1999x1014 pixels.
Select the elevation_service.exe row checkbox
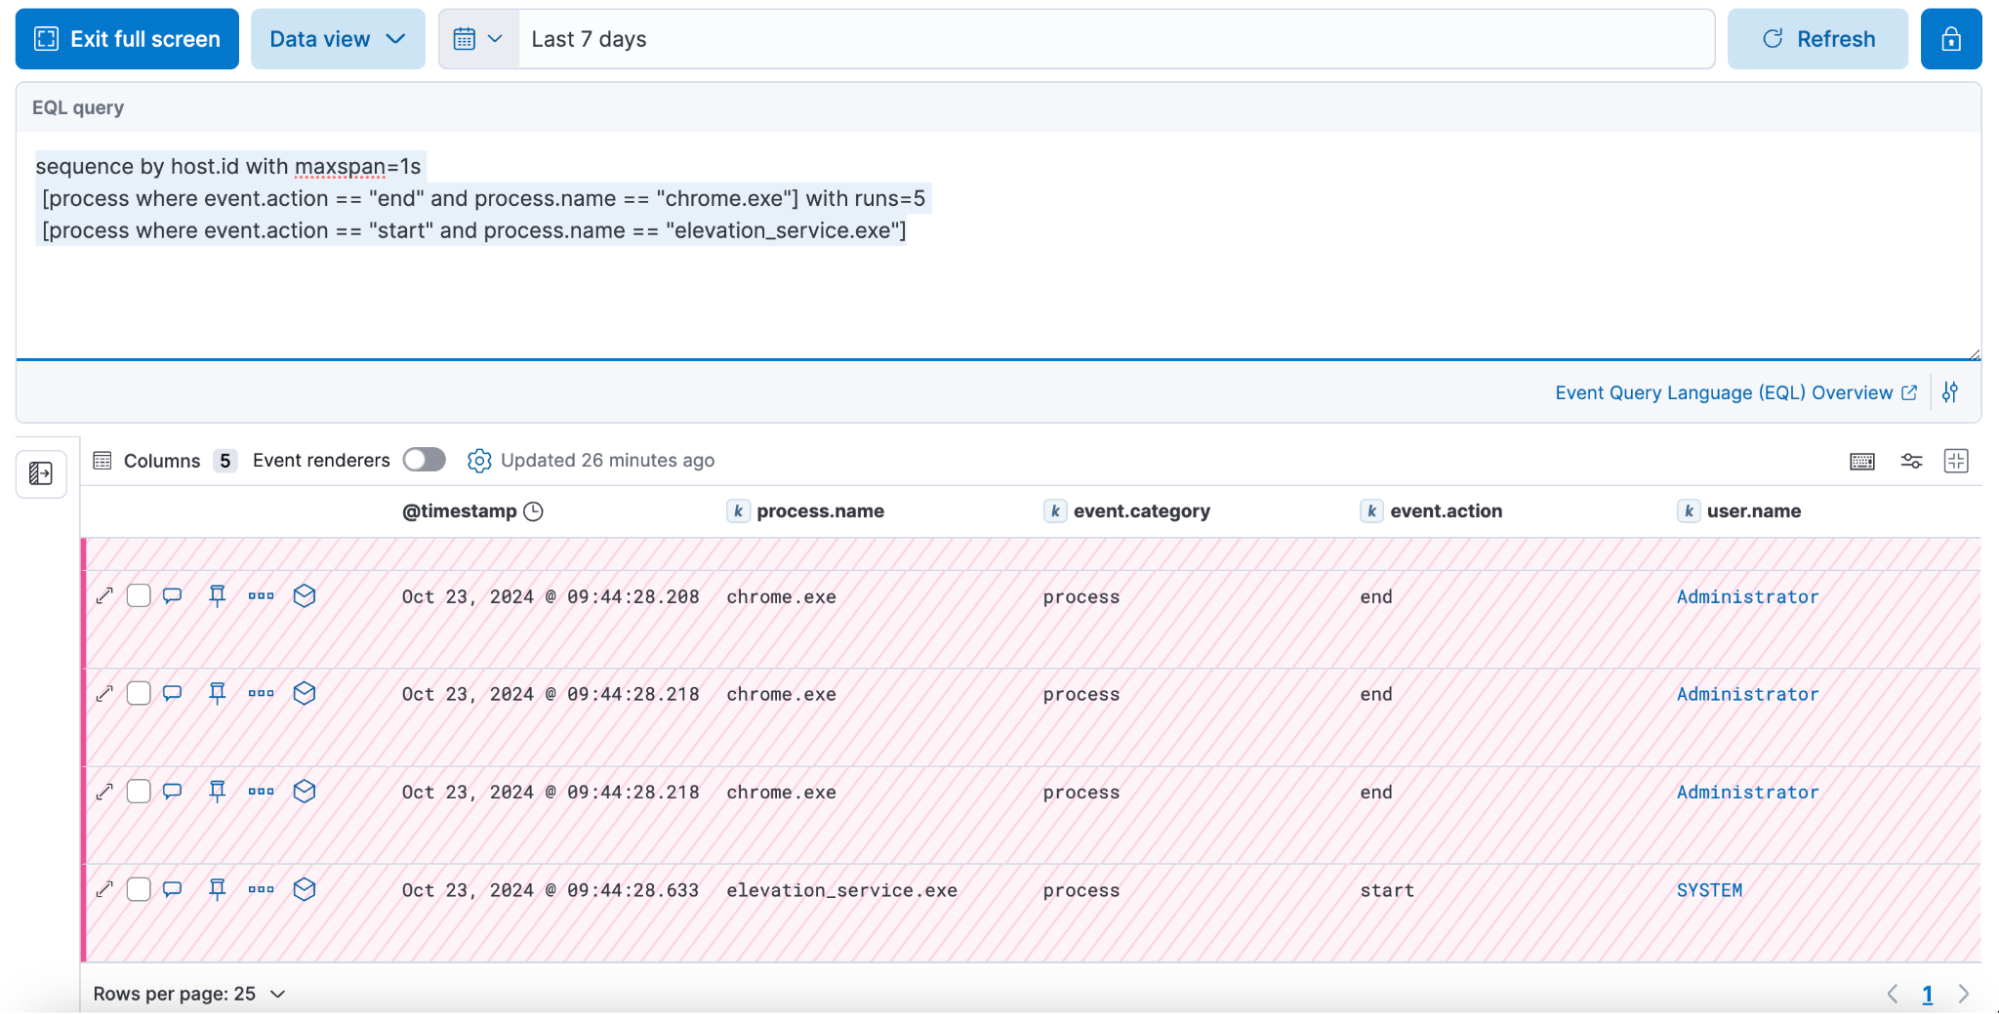tap(139, 889)
